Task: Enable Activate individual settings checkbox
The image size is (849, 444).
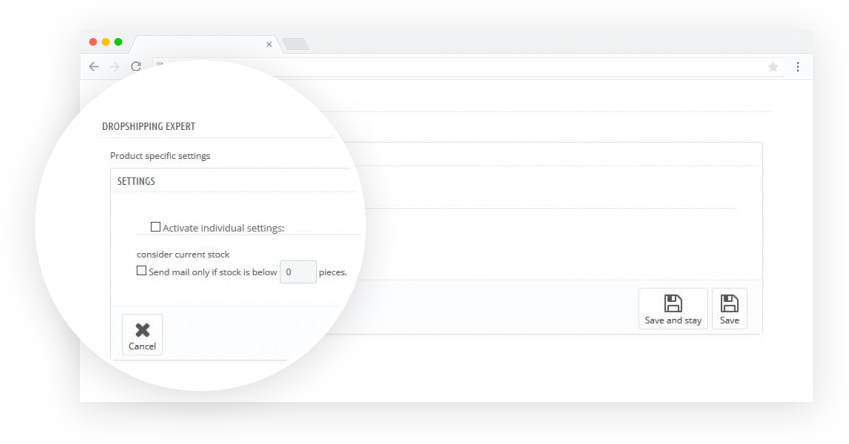Action: click(155, 227)
